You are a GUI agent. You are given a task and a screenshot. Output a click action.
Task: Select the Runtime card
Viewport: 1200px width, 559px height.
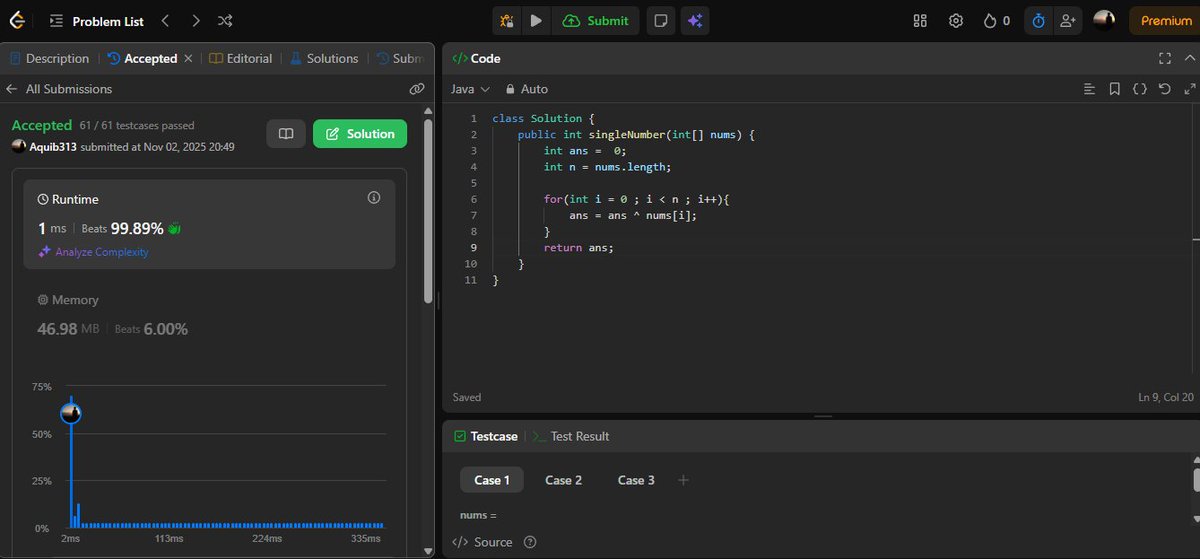pyautogui.click(x=209, y=225)
